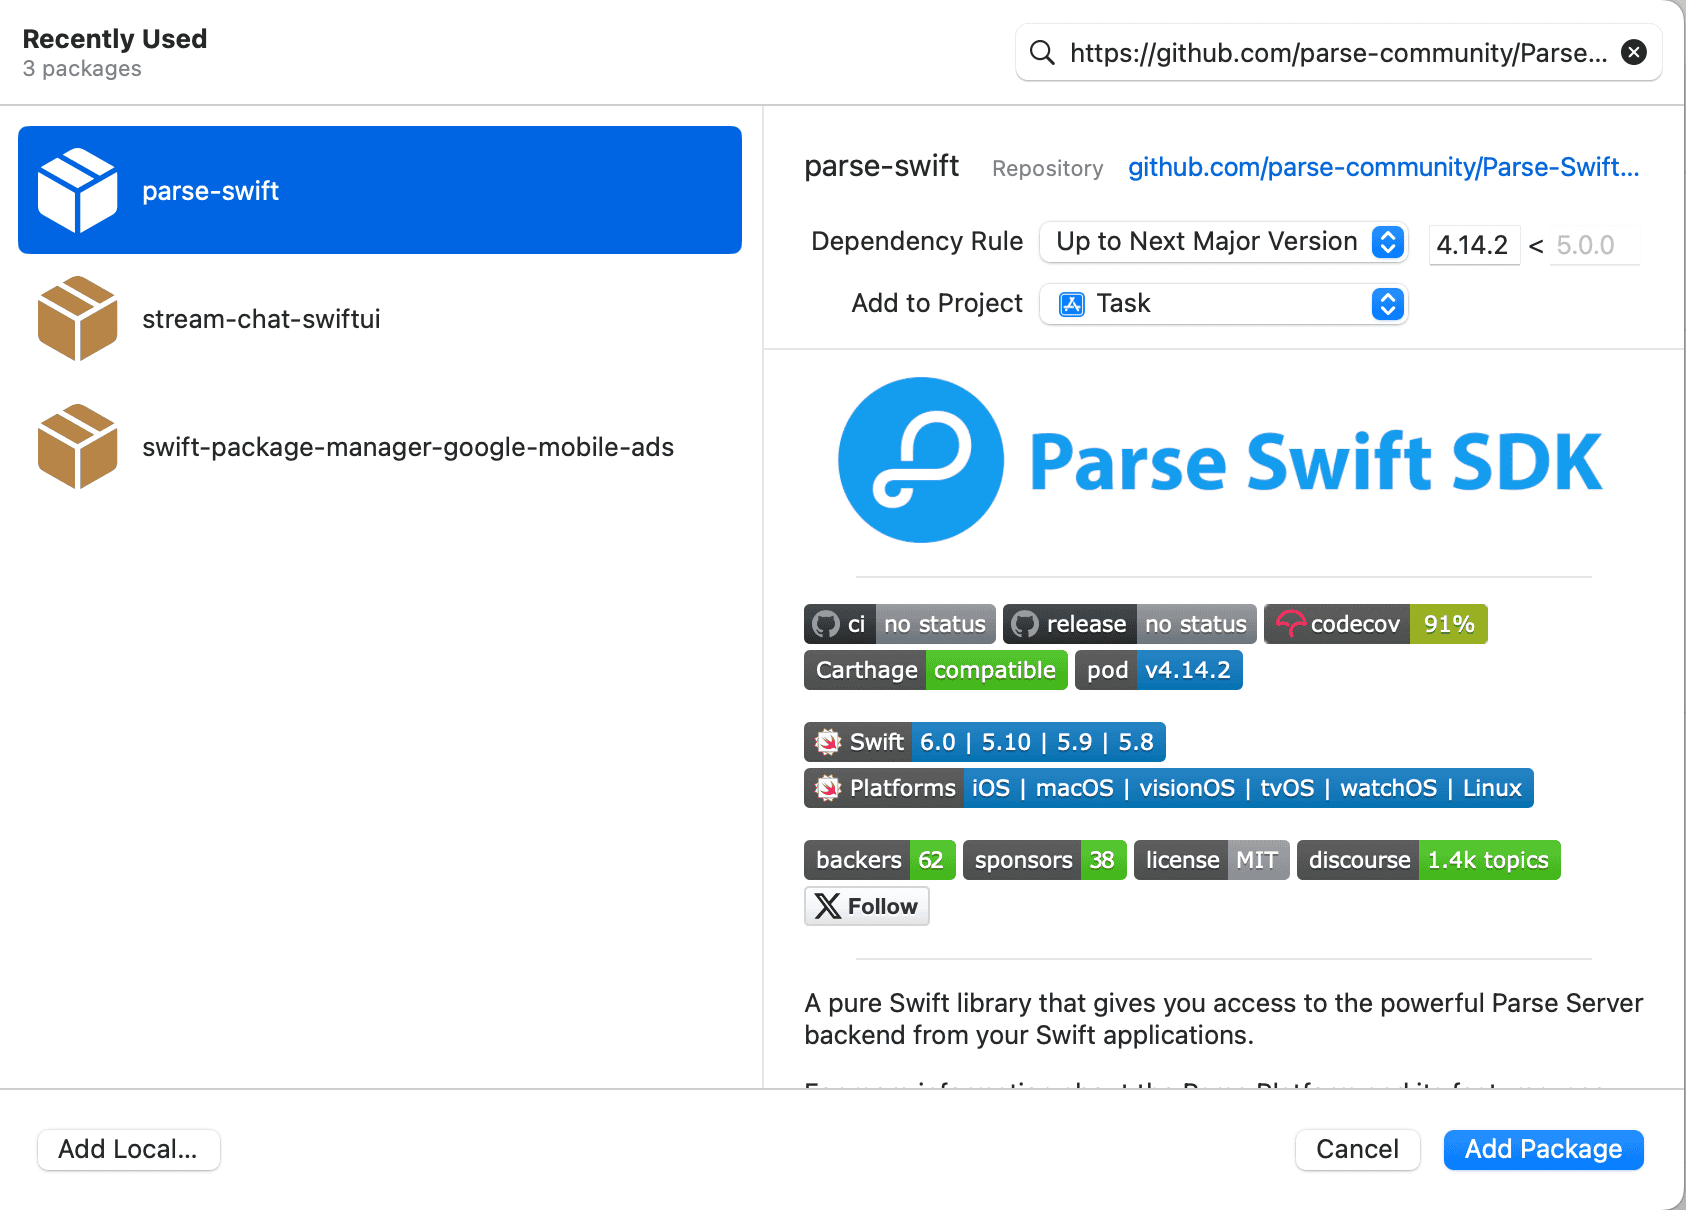Expand the Up to Next Major Version selector
This screenshot has width=1686, height=1210.
click(x=1387, y=241)
